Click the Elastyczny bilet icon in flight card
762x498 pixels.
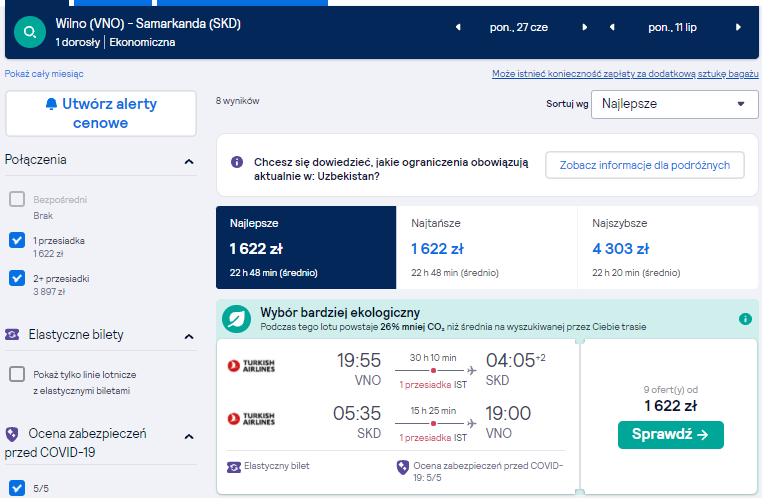point(234,467)
